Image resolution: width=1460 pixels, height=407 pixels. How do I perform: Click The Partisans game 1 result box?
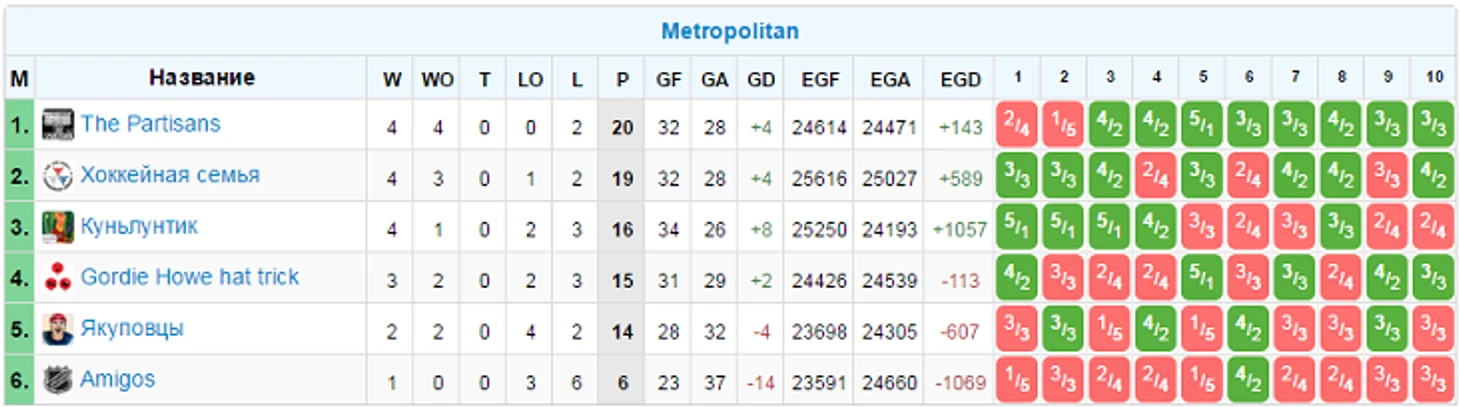pos(1017,125)
